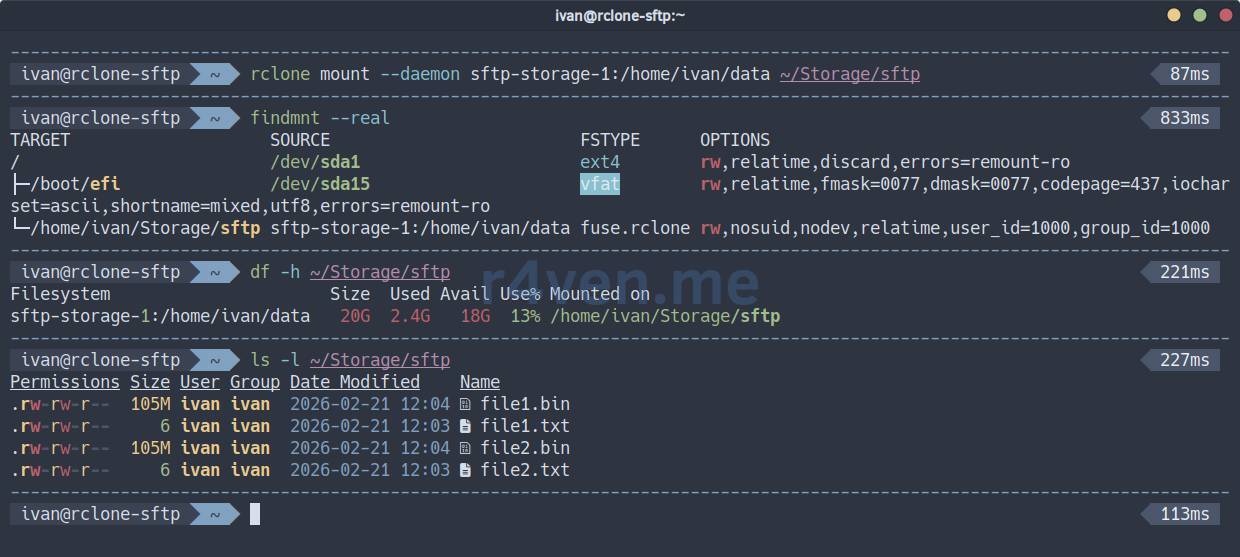Click the ~/Storage/sftp path in the df -h command
This screenshot has width=1240, height=557.
pyautogui.click(x=379, y=272)
